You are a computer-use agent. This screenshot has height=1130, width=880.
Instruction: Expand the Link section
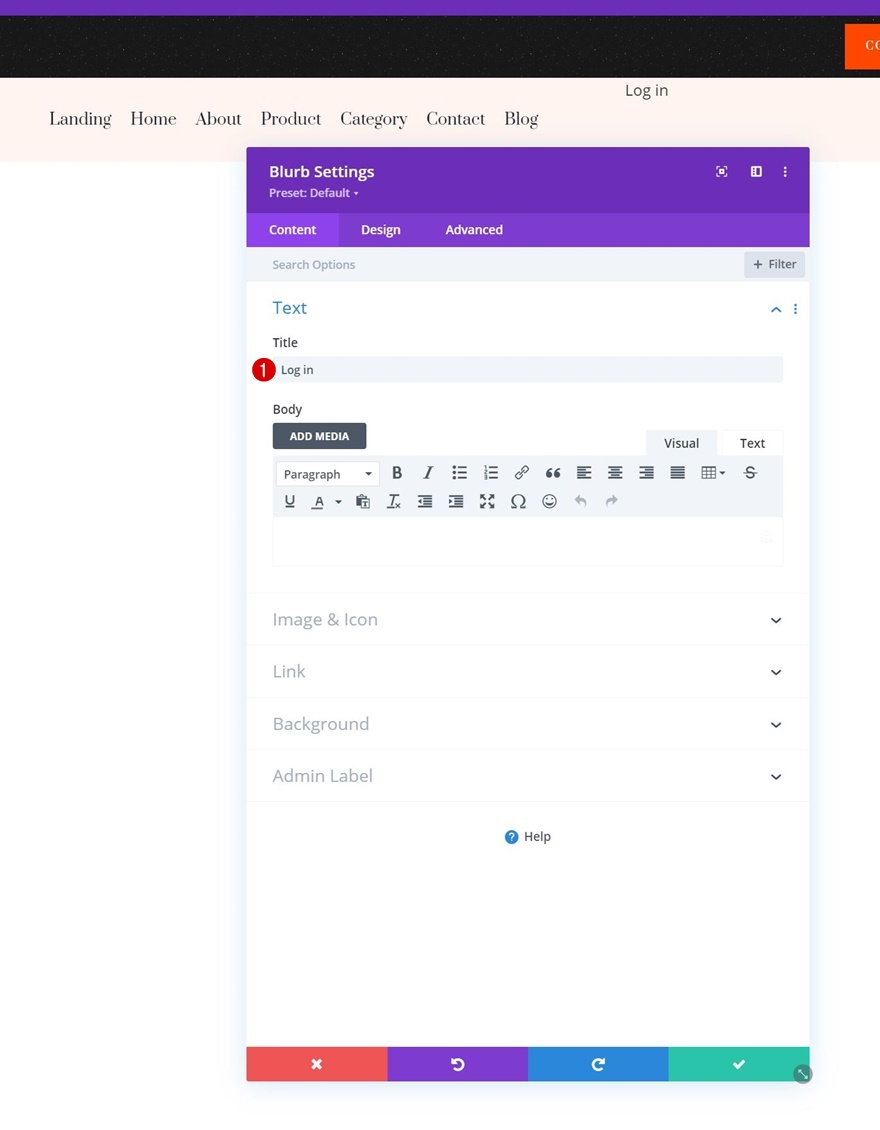point(528,672)
